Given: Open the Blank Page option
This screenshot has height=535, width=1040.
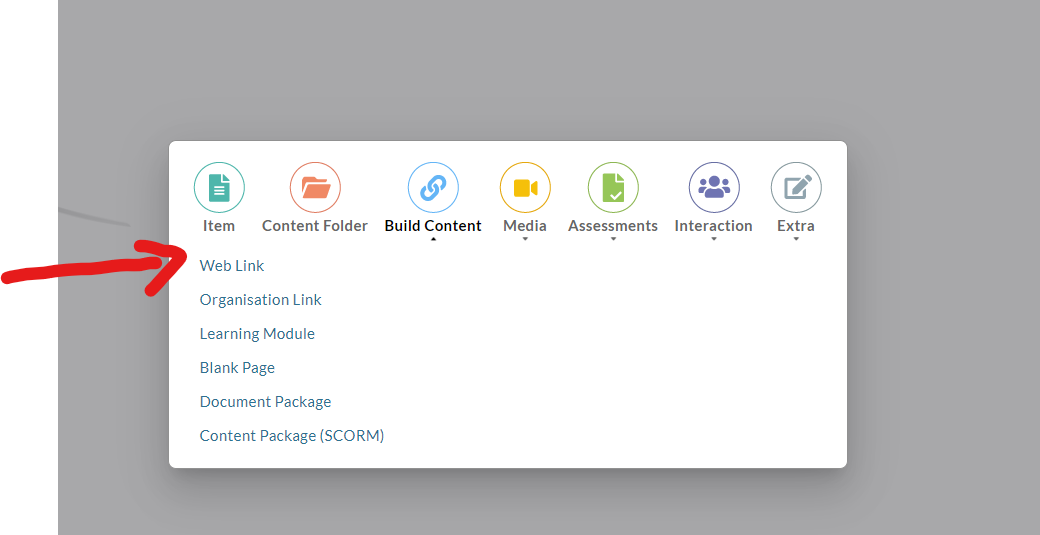Looking at the screenshot, I should click(x=237, y=368).
